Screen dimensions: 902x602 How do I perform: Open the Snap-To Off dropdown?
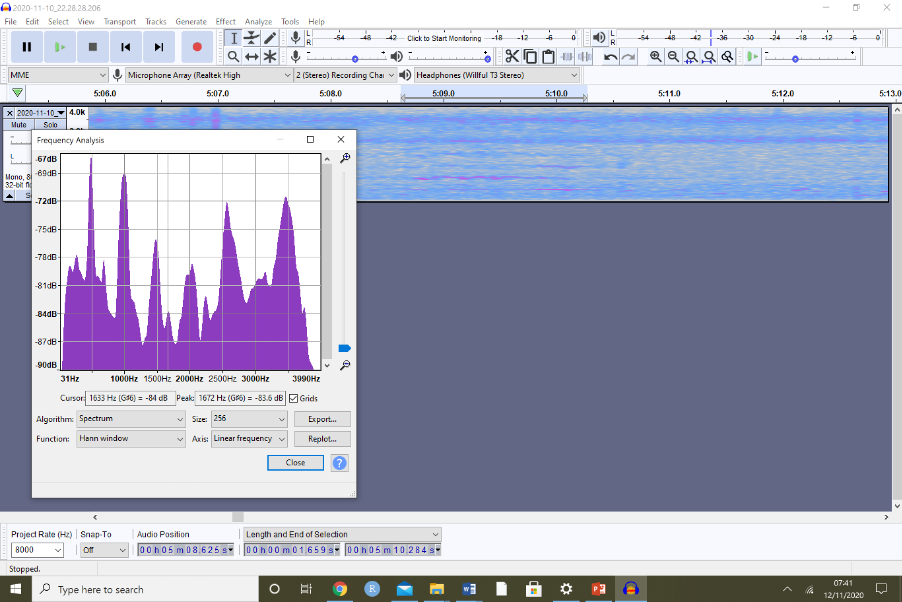click(104, 550)
